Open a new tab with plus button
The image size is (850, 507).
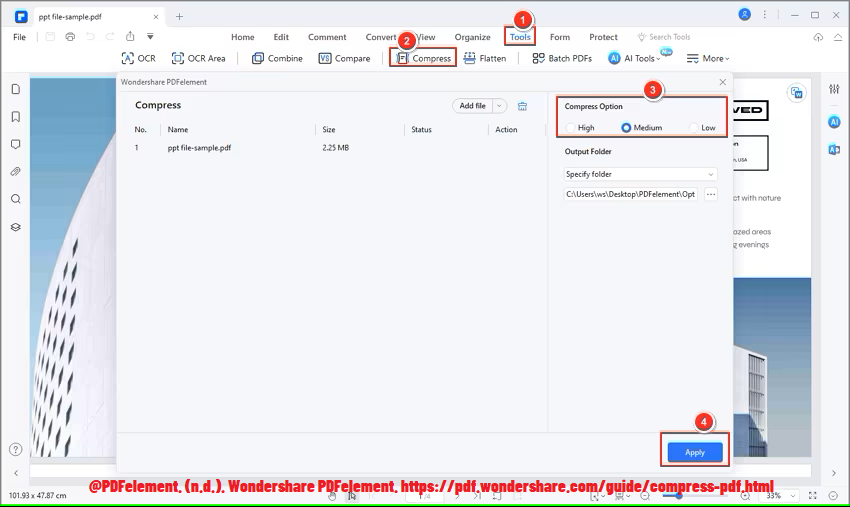coord(179,17)
